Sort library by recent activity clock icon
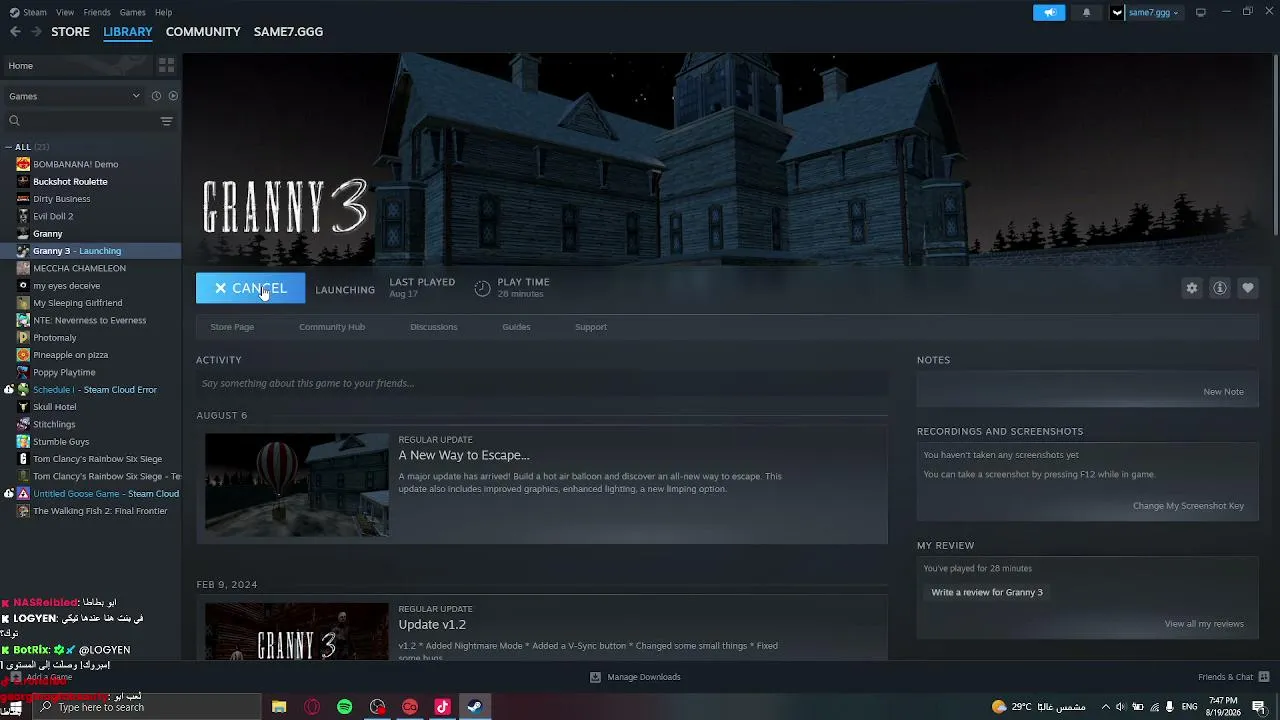The width and height of the screenshot is (1280, 720). 156,96
